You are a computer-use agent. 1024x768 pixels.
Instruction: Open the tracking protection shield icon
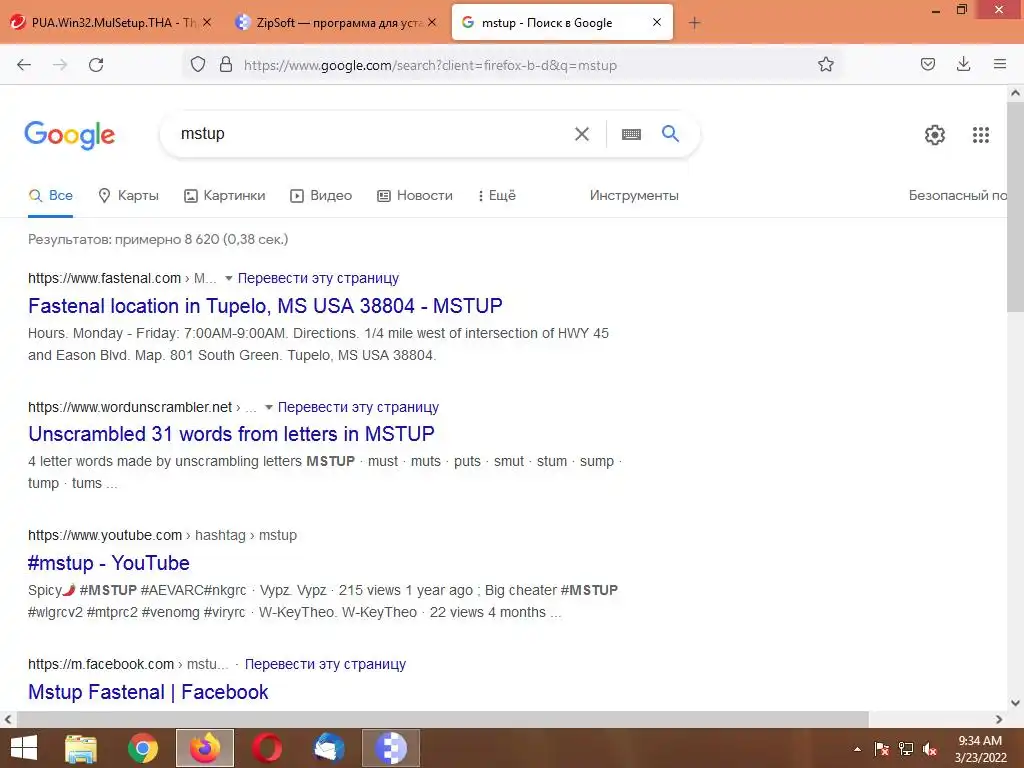[198, 65]
